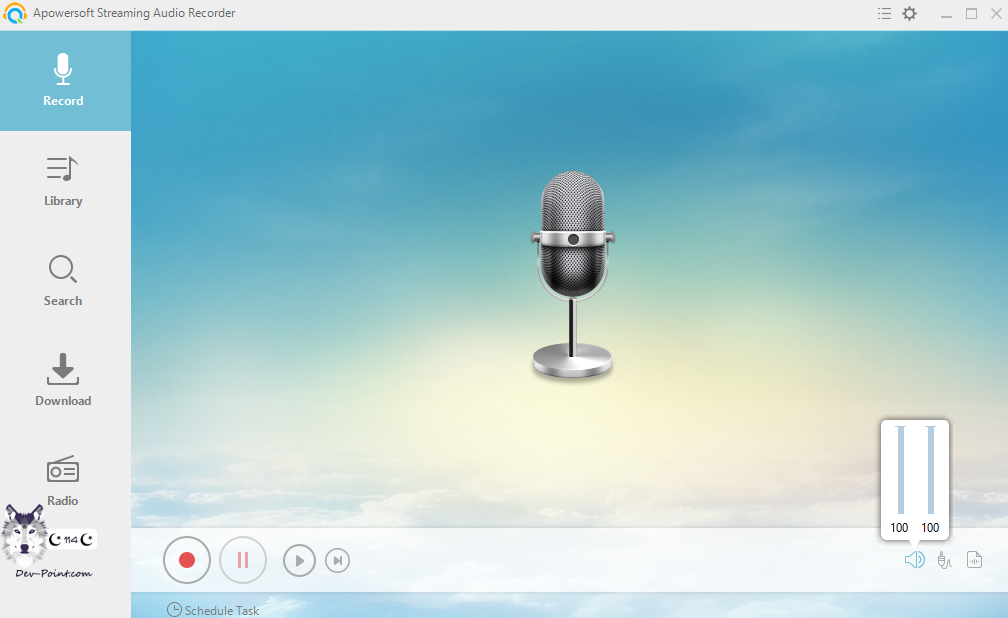Adjust the left volume slider
This screenshot has height=618, width=1008.
click(x=900, y=470)
